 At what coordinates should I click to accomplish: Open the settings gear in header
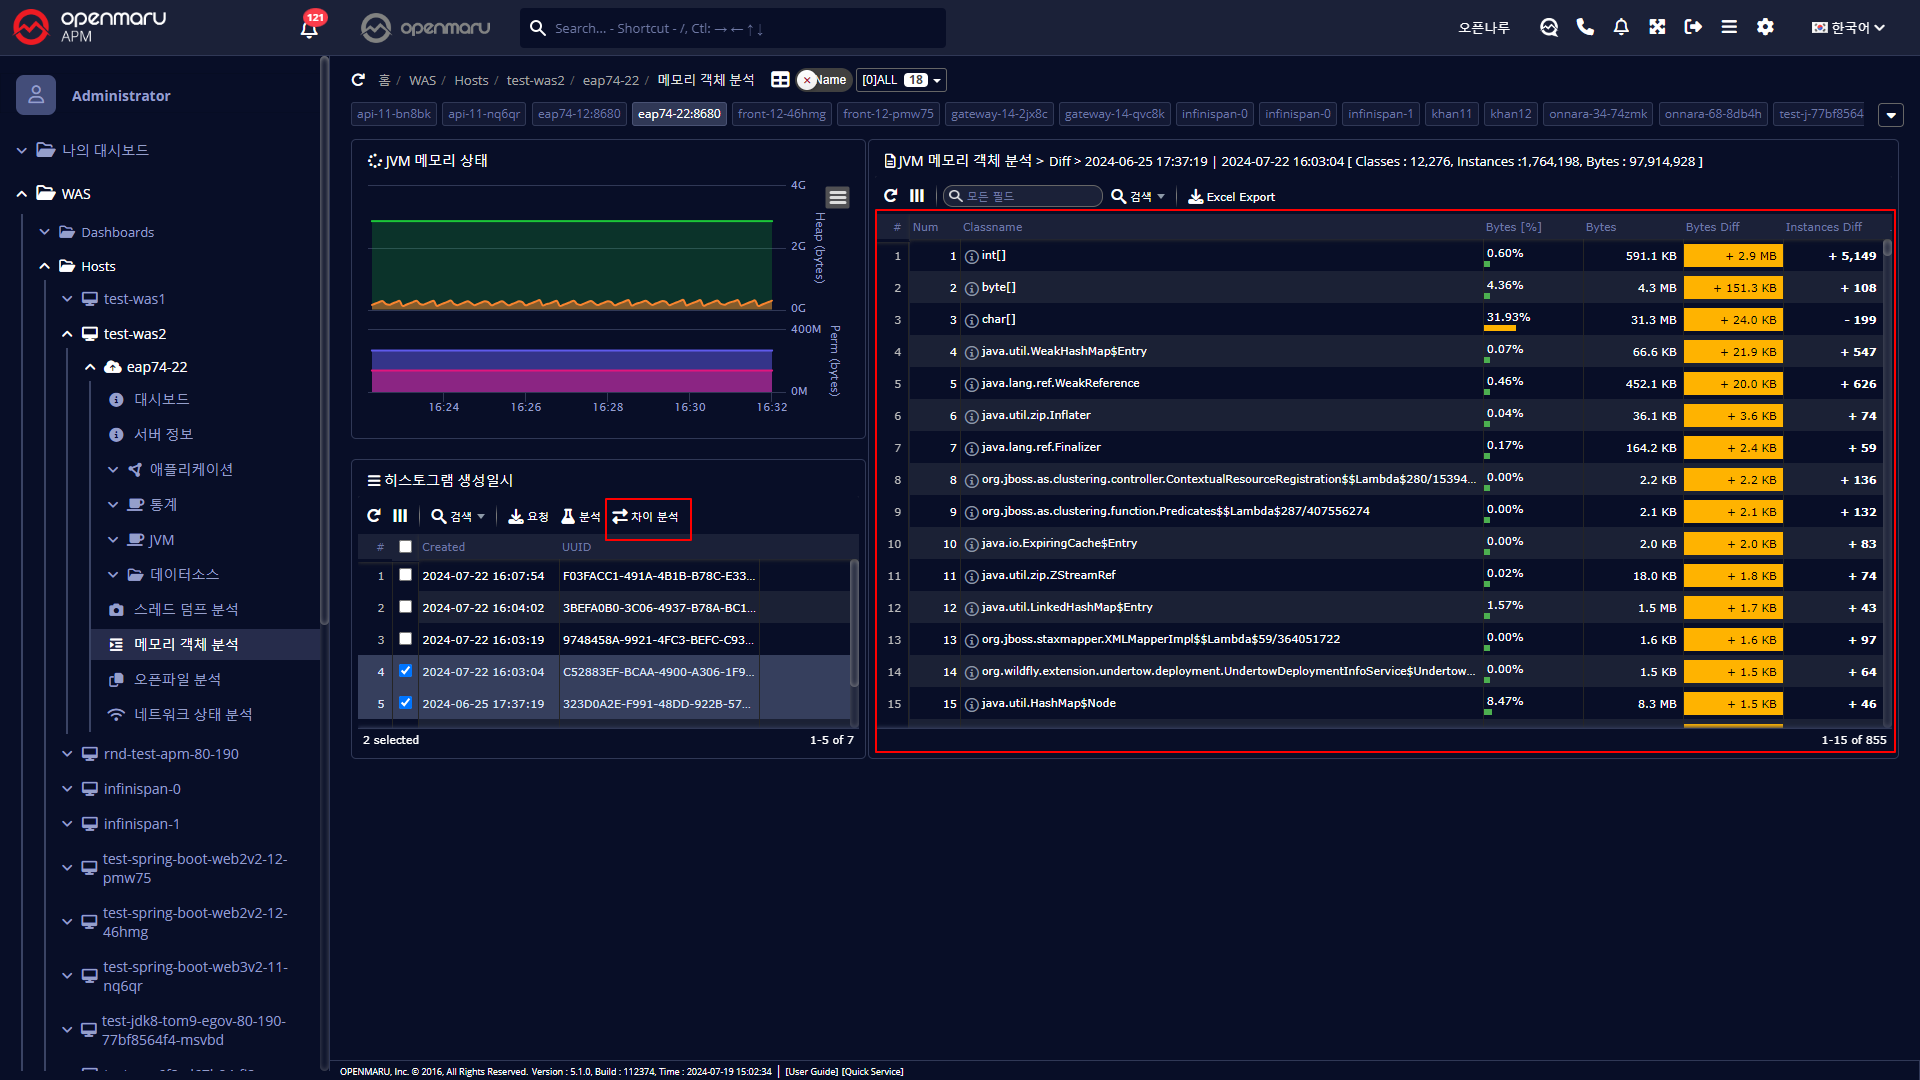click(1765, 27)
